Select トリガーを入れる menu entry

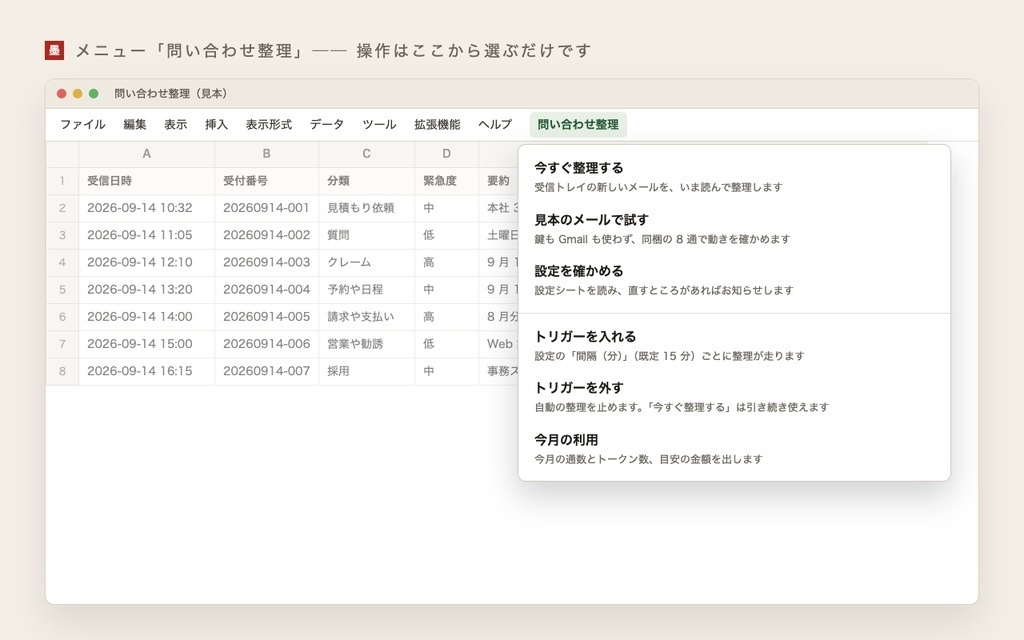(x=734, y=345)
